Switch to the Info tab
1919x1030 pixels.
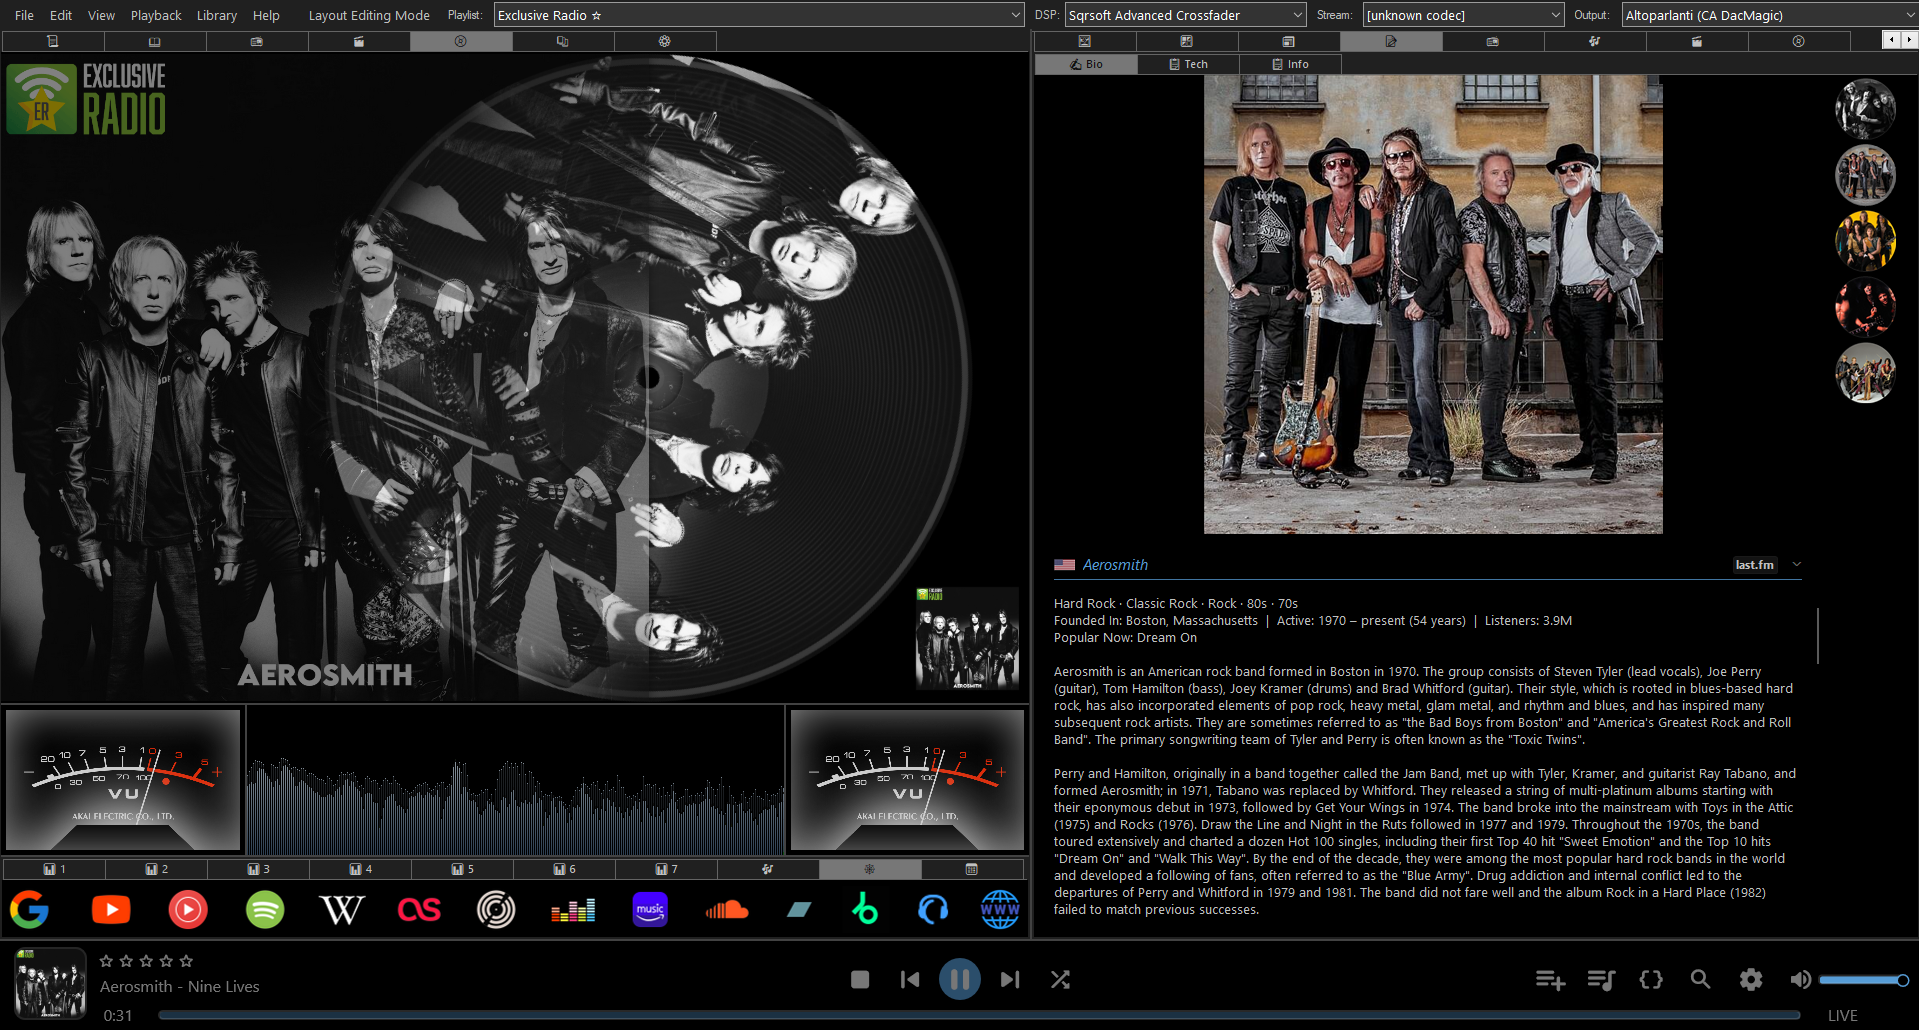1290,64
